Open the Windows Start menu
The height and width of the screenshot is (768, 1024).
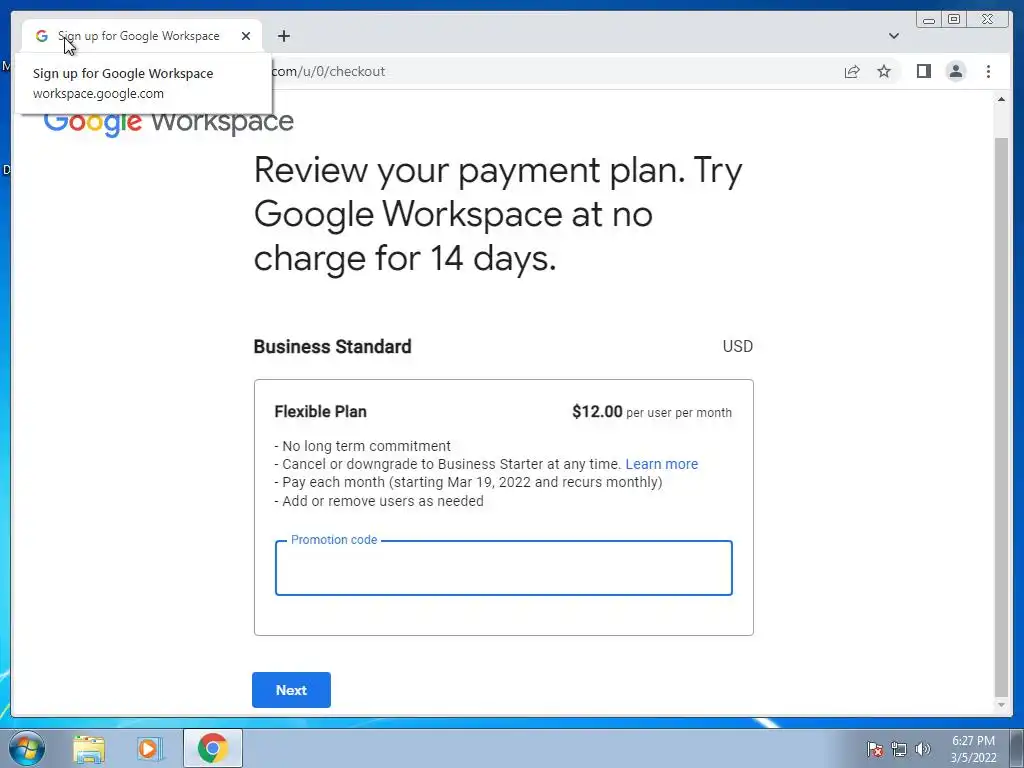[27, 748]
